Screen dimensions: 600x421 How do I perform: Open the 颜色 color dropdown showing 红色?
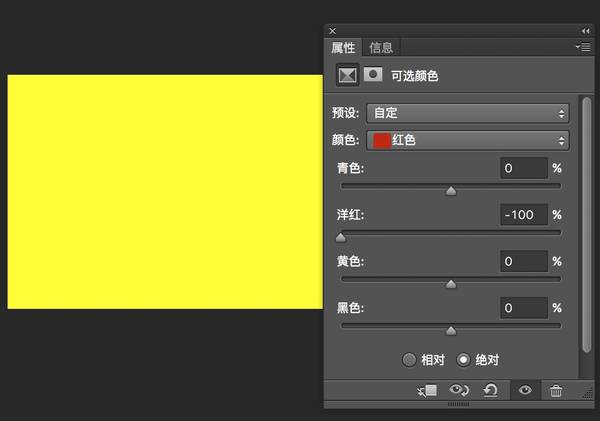point(468,140)
